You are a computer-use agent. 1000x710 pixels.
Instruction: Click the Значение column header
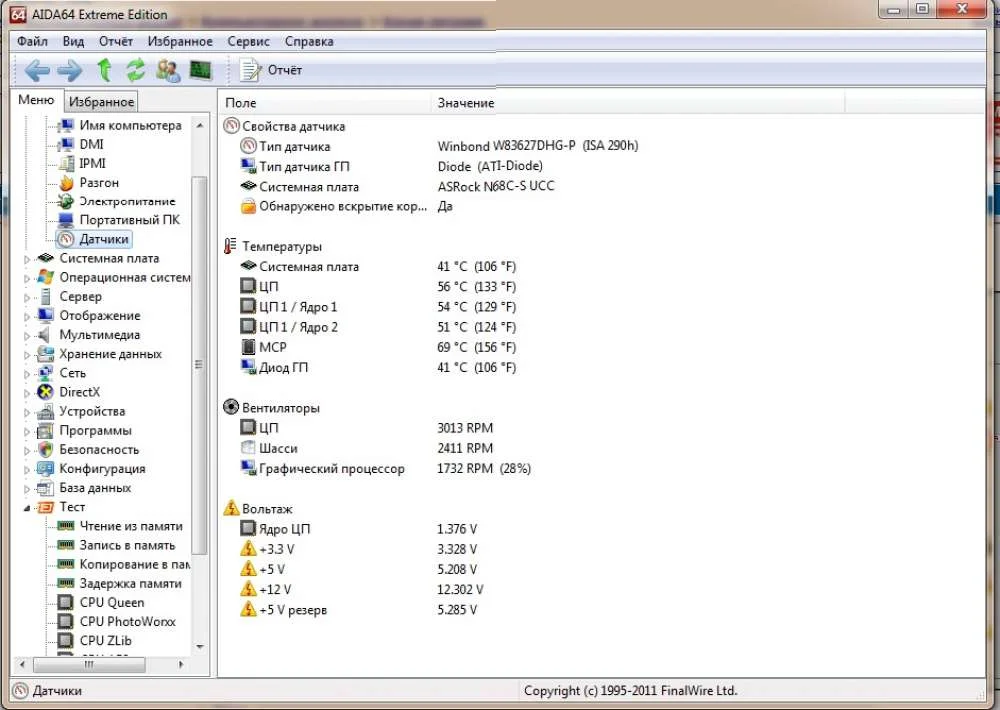[638, 103]
